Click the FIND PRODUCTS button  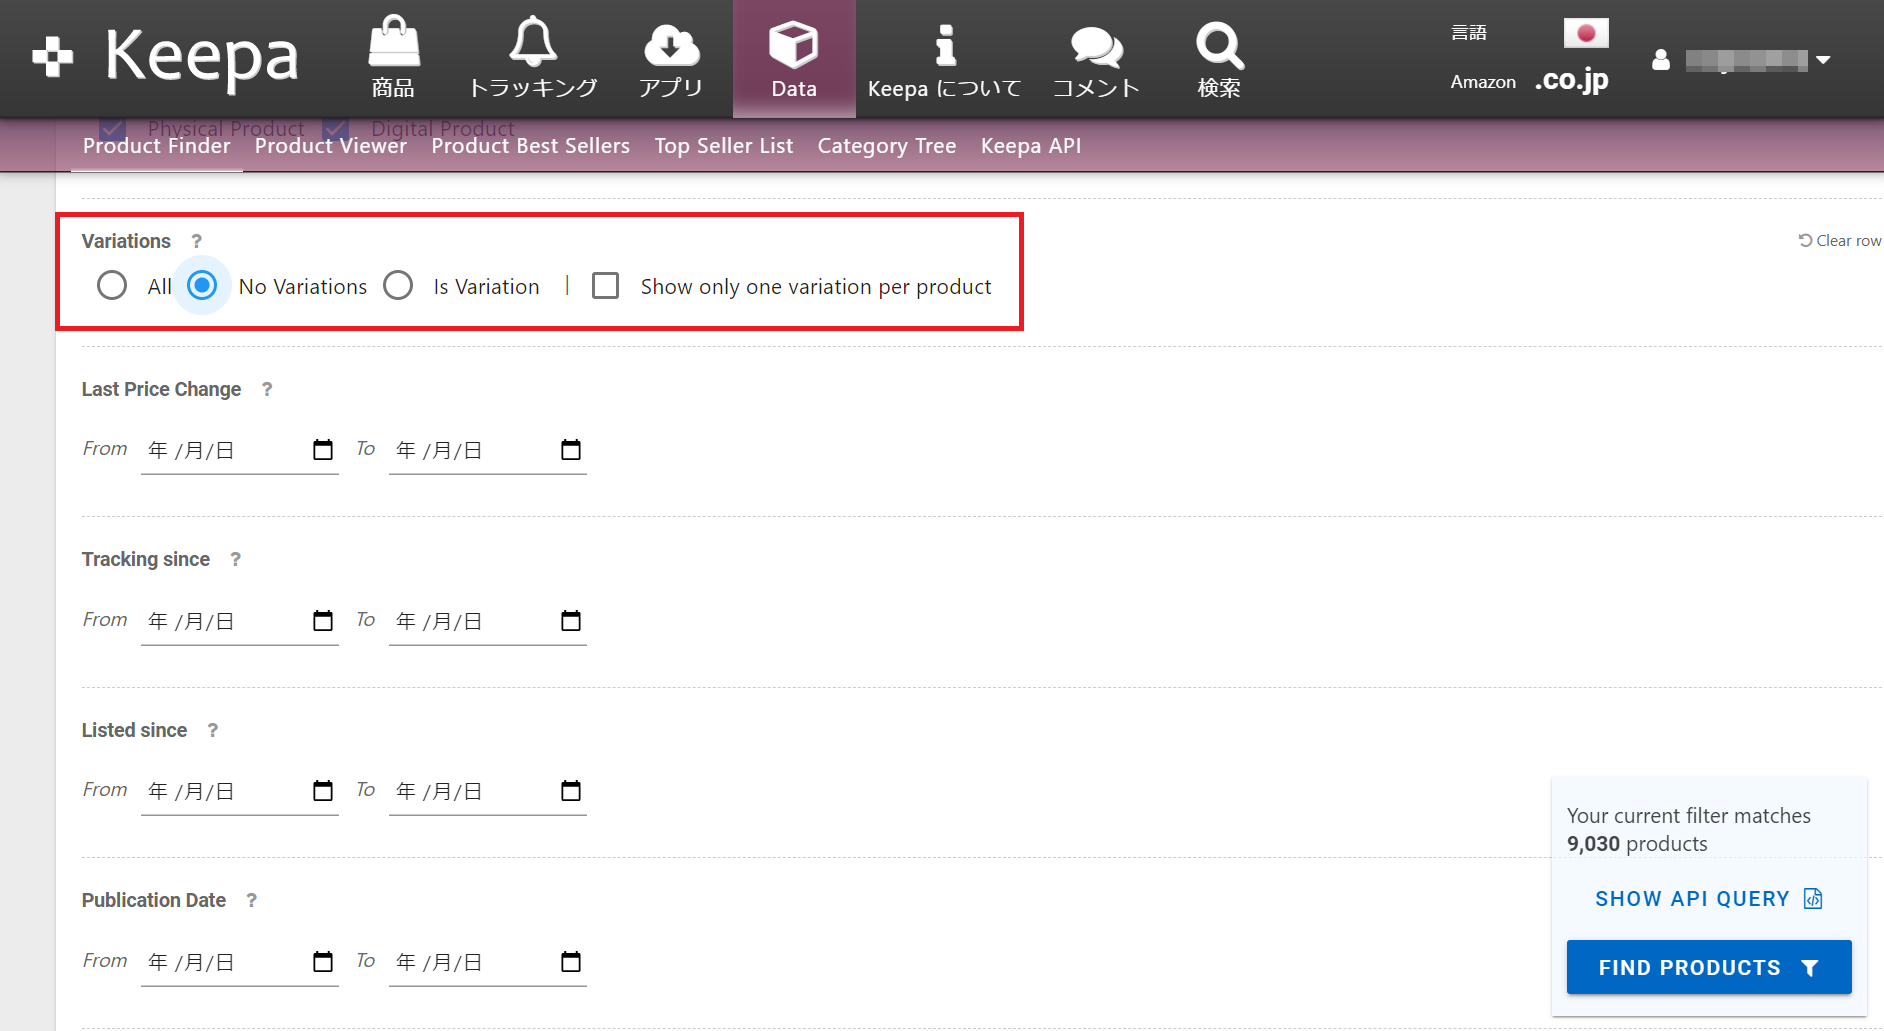(x=1709, y=967)
